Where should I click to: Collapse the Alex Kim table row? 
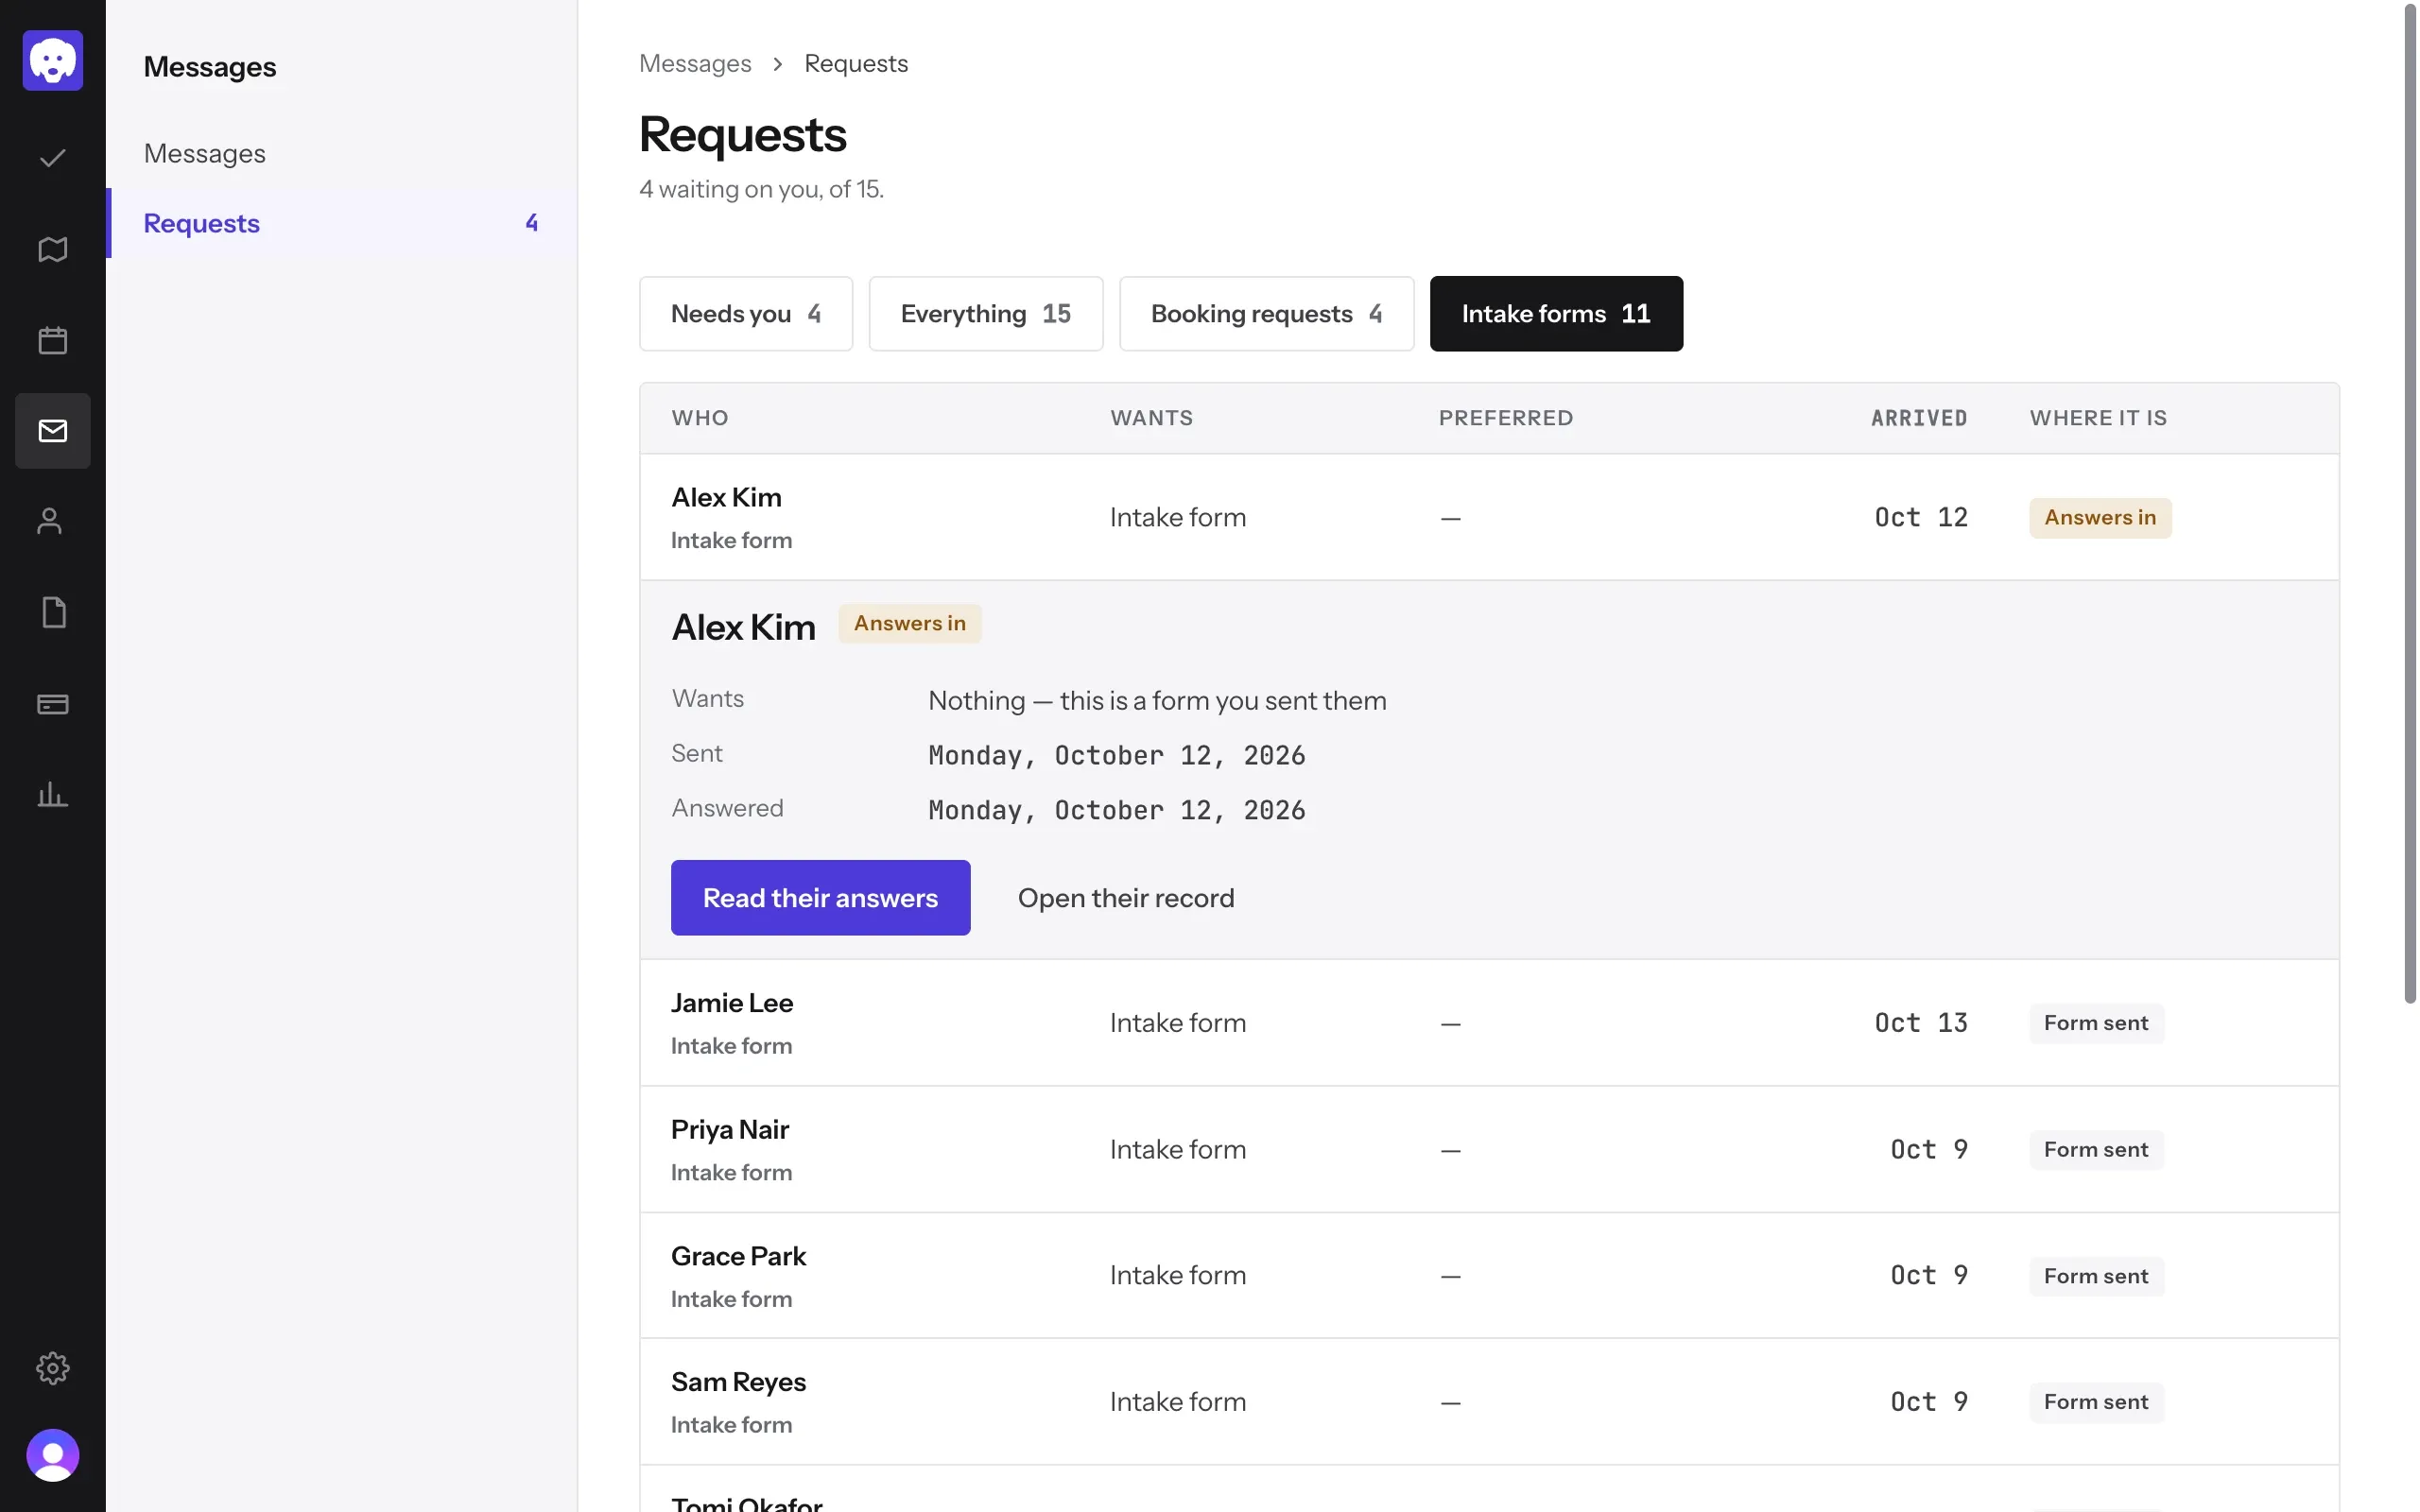pos(1489,517)
